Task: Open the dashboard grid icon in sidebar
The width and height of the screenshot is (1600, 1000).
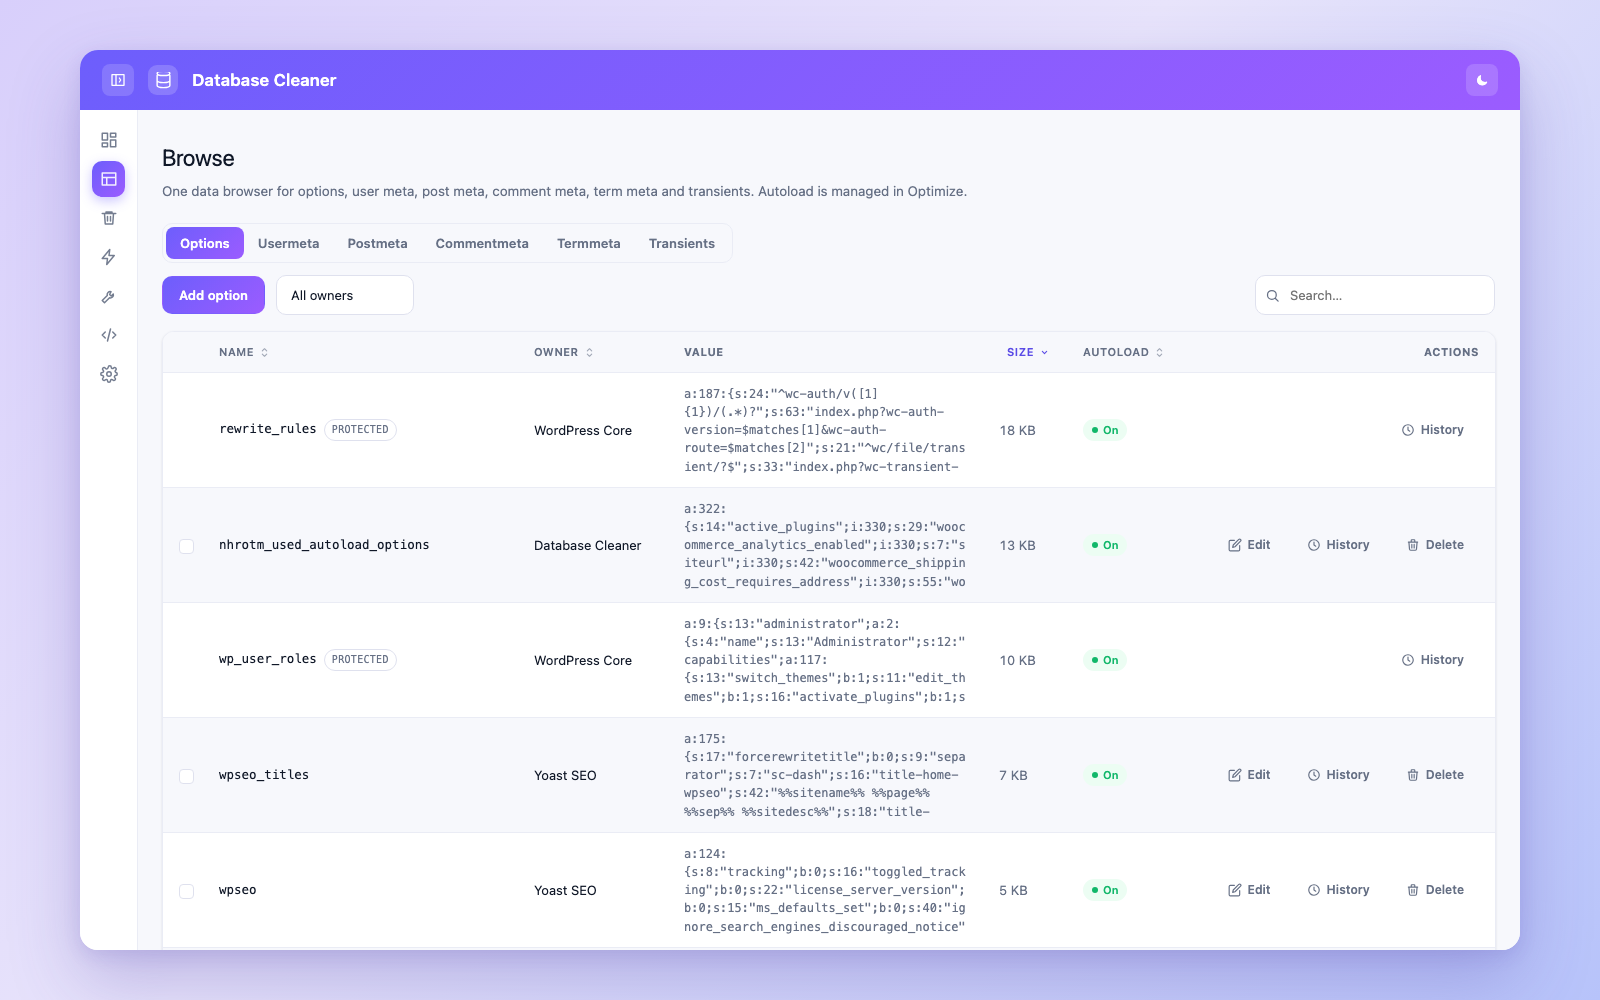Action: 109,140
